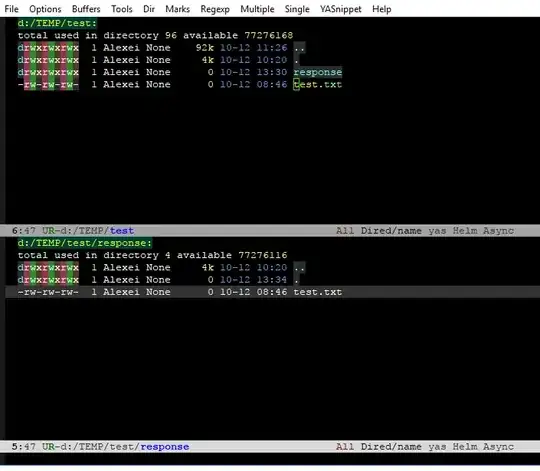
Task: Click the permissions of the response row
Action: click(48, 72)
